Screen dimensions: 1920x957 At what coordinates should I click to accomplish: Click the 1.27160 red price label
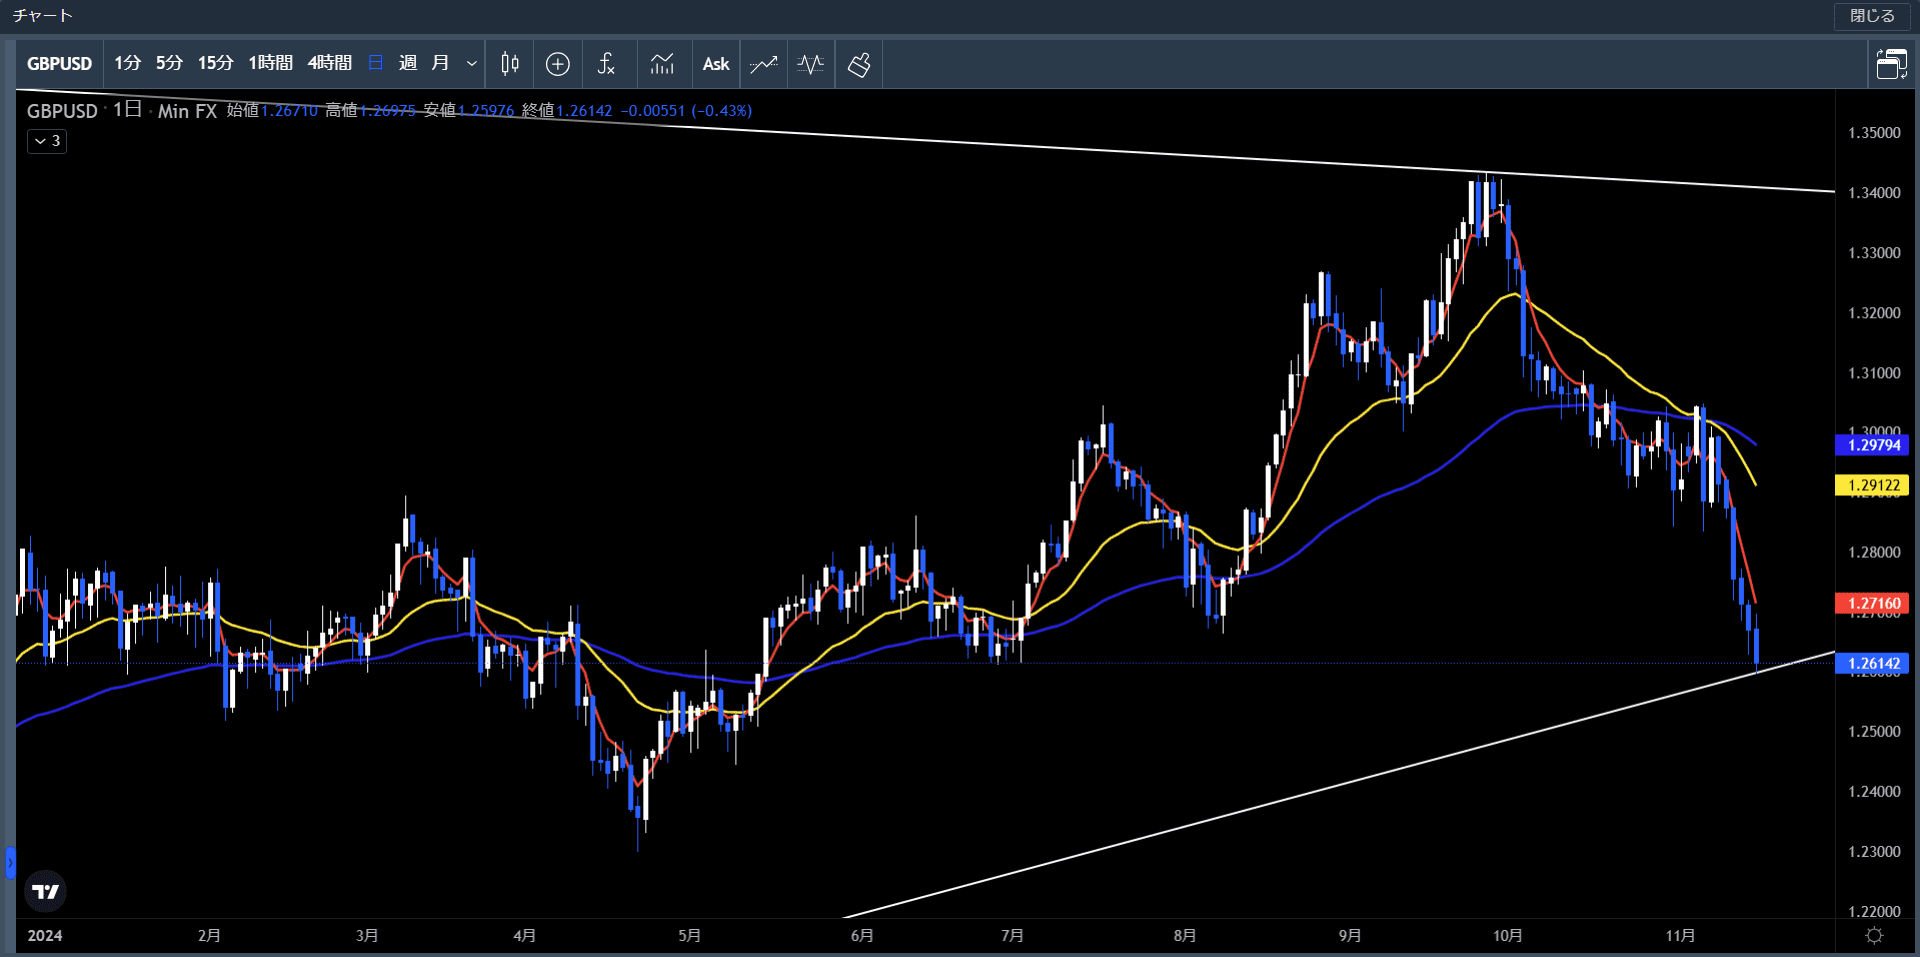click(1873, 603)
